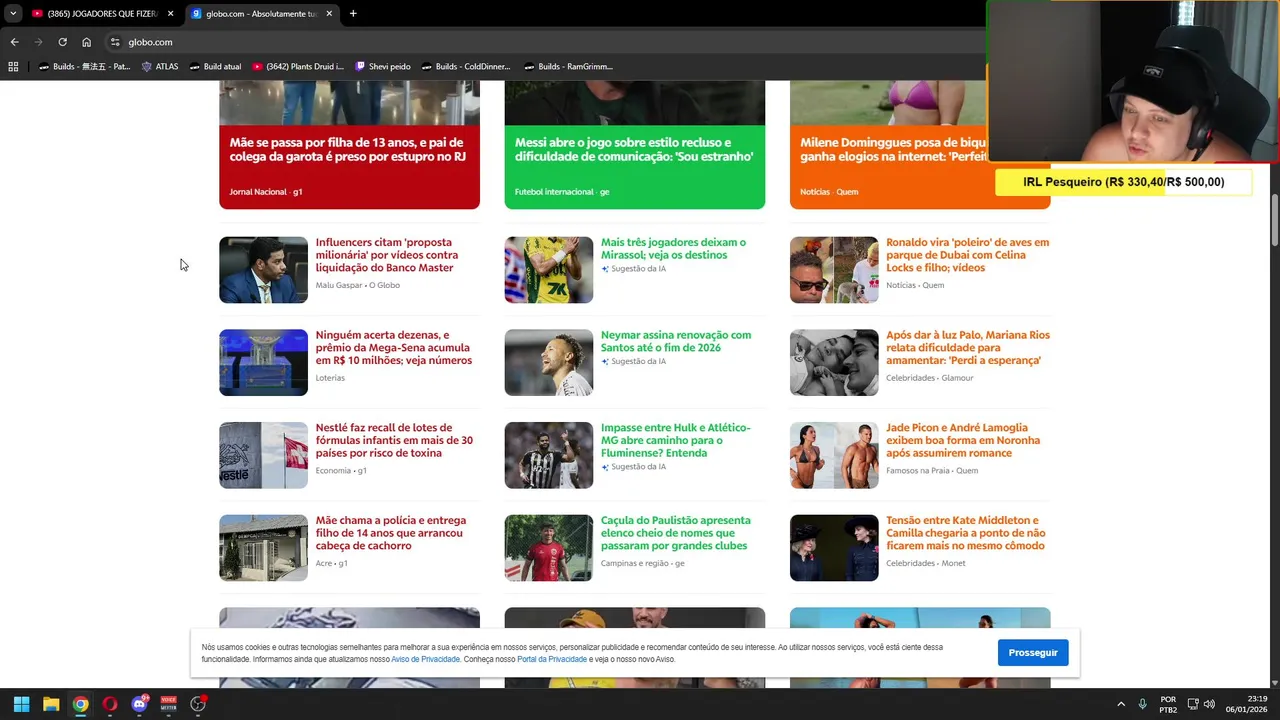The image size is (1280, 720).
Task: Open the Nestlé recall headline
Action: [394, 440]
